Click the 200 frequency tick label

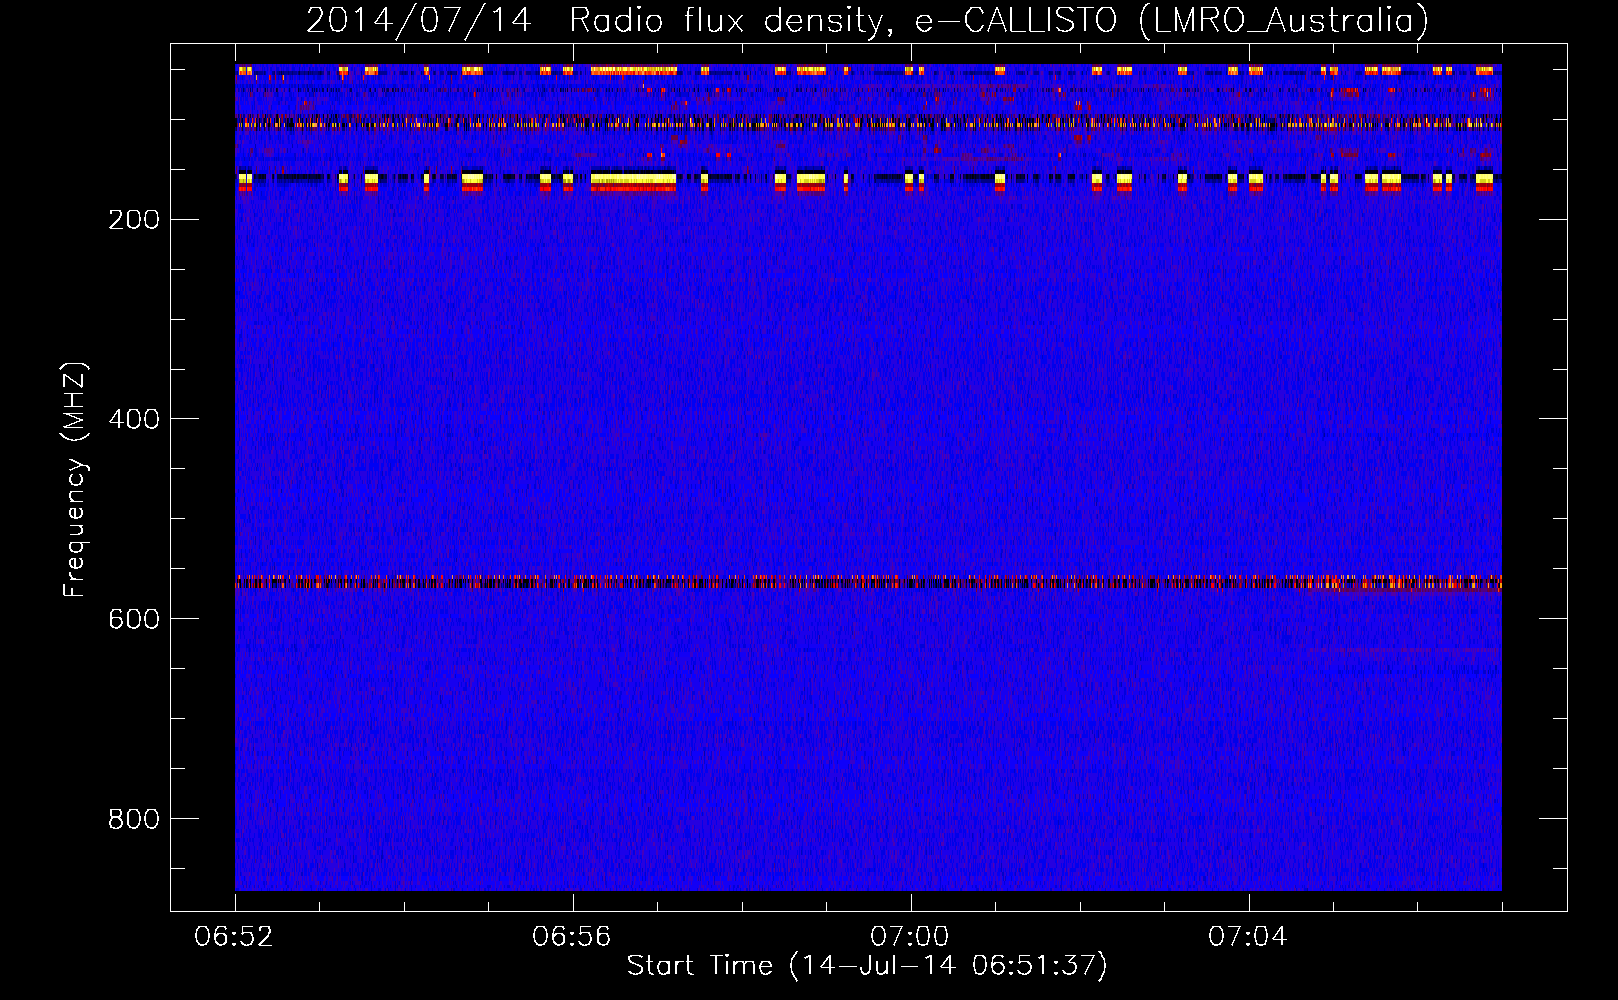tap(134, 219)
